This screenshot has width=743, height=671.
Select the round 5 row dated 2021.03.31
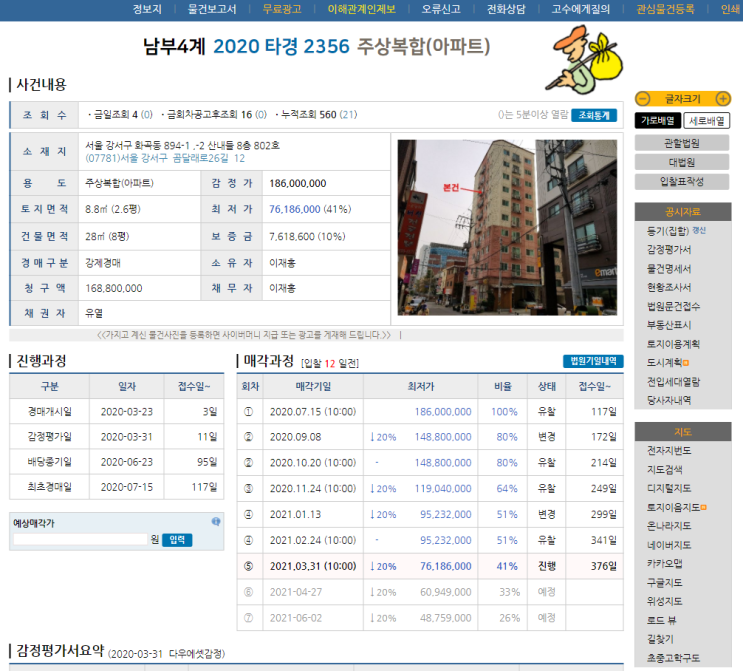point(430,566)
